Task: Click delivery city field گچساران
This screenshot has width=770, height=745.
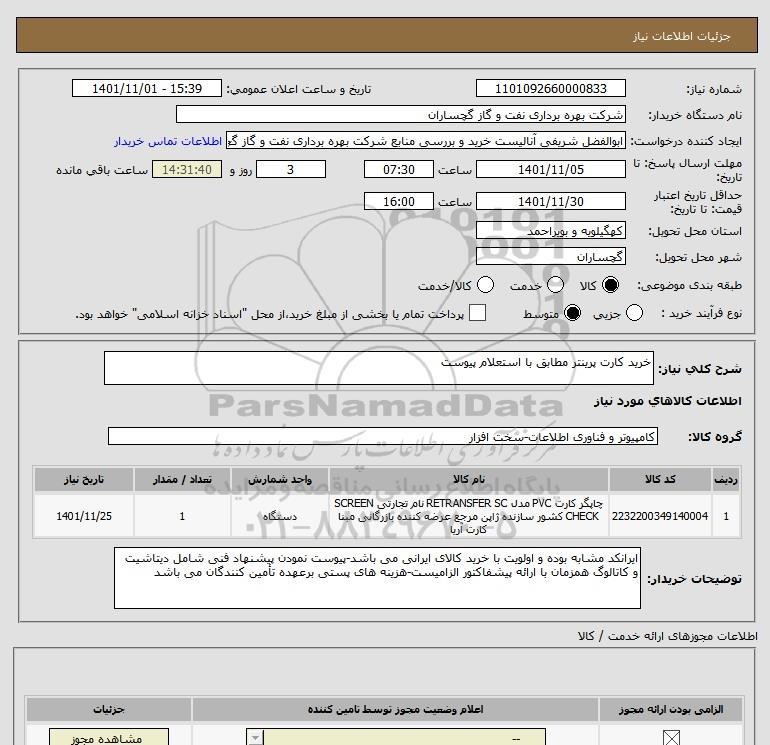Action: pos(550,256)
